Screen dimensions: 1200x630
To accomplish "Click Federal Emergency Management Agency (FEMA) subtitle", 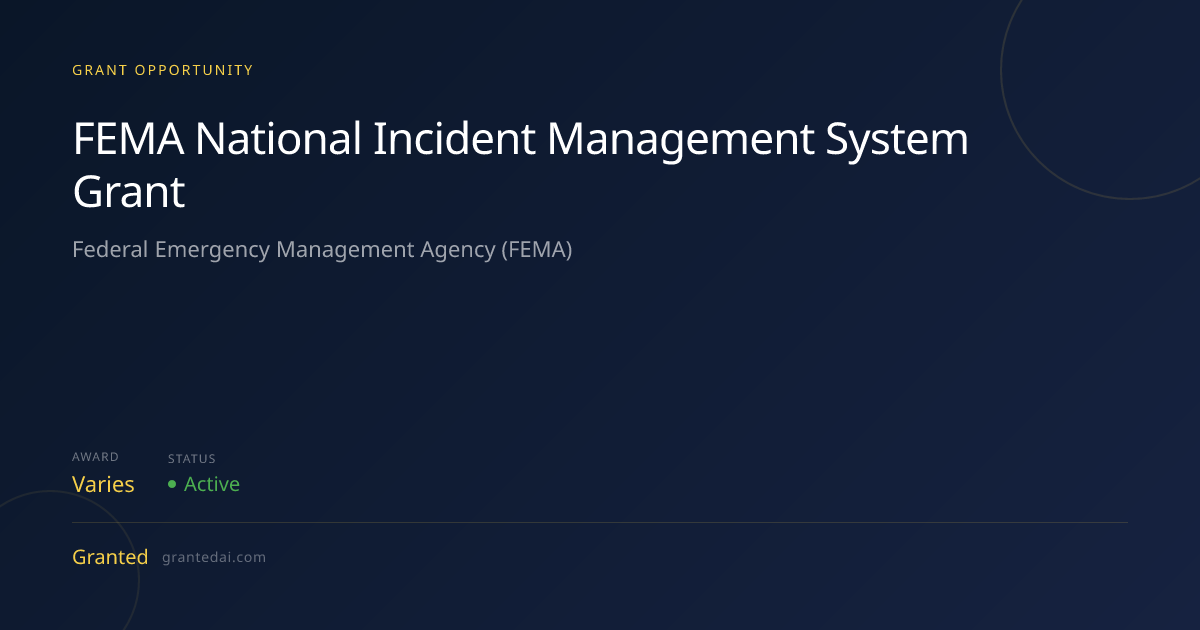I will (x=322, y=250).
